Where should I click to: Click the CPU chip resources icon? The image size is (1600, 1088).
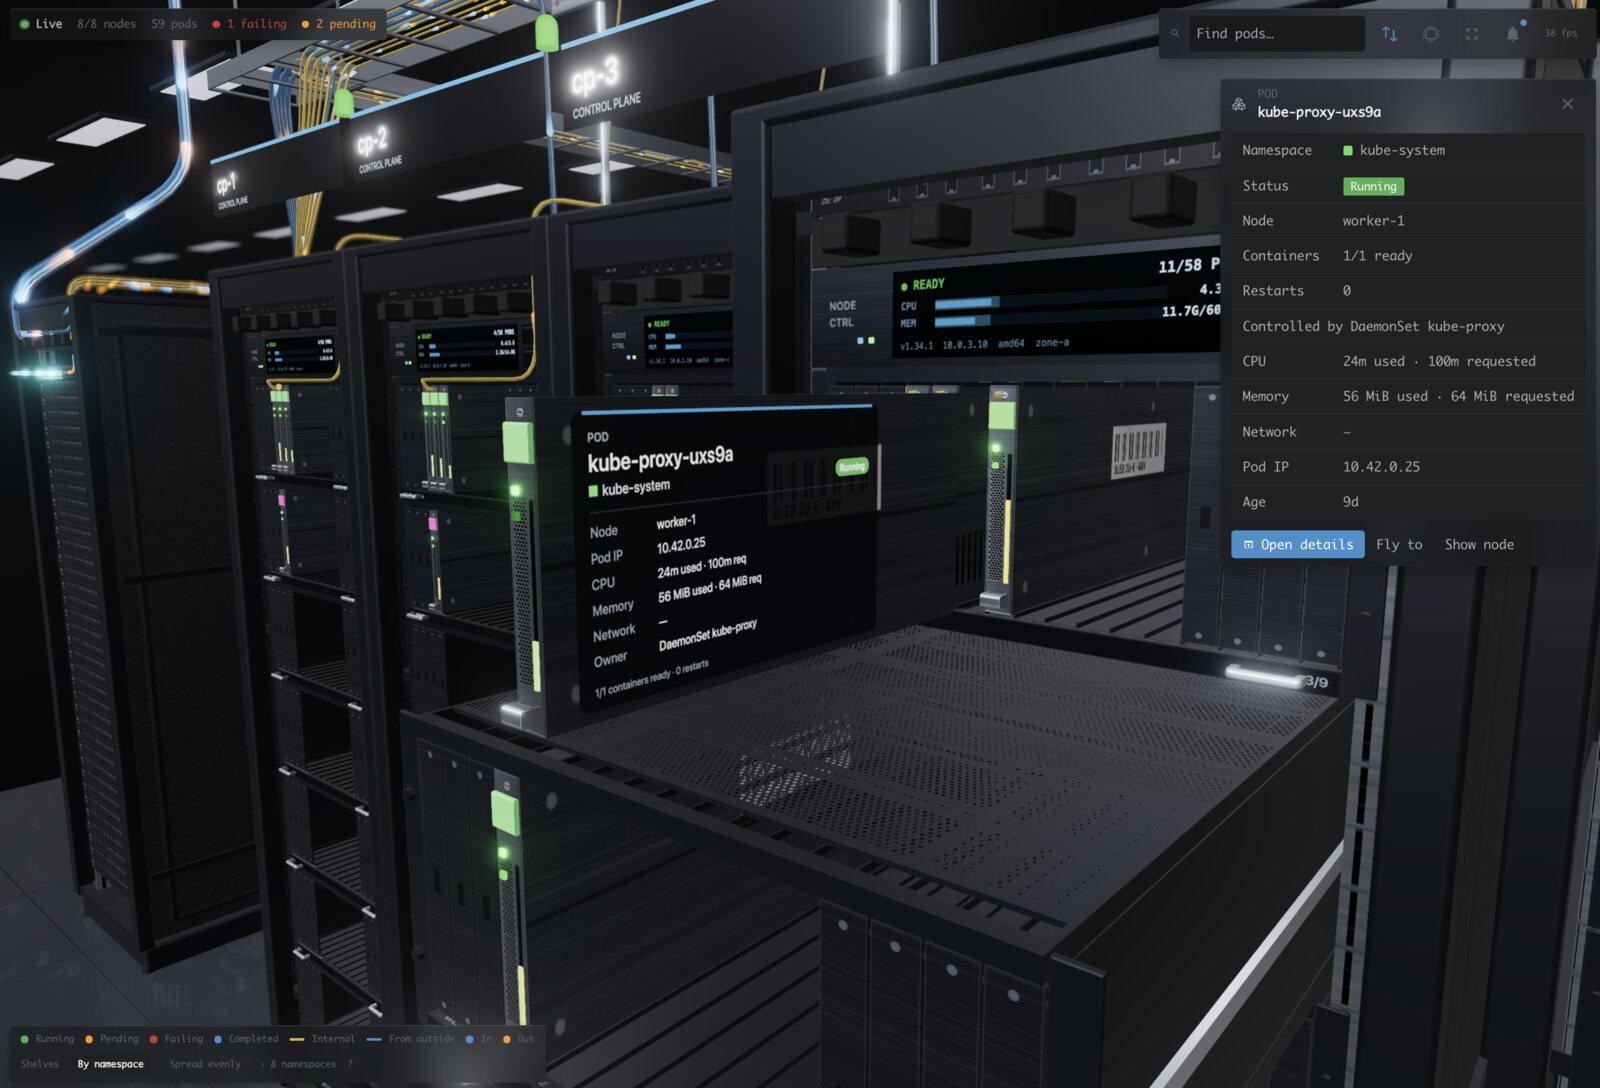(x=1431, y=34)
